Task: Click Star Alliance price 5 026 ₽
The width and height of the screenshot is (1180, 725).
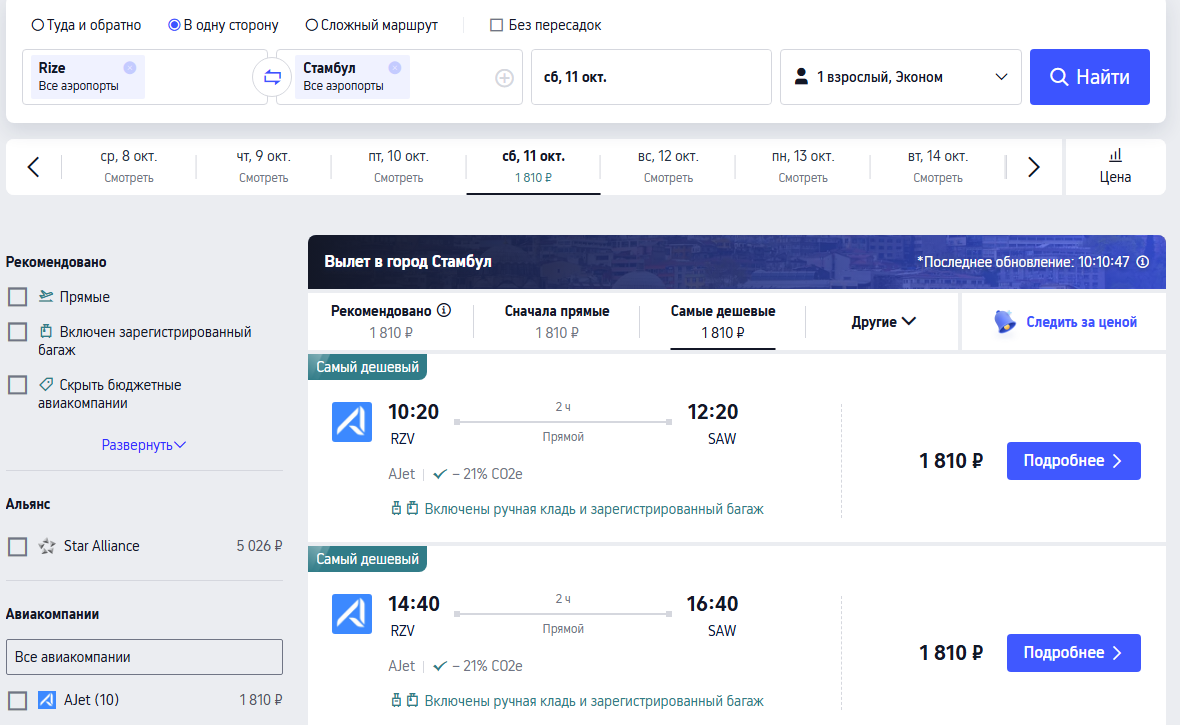Action: tap(259, 546)
